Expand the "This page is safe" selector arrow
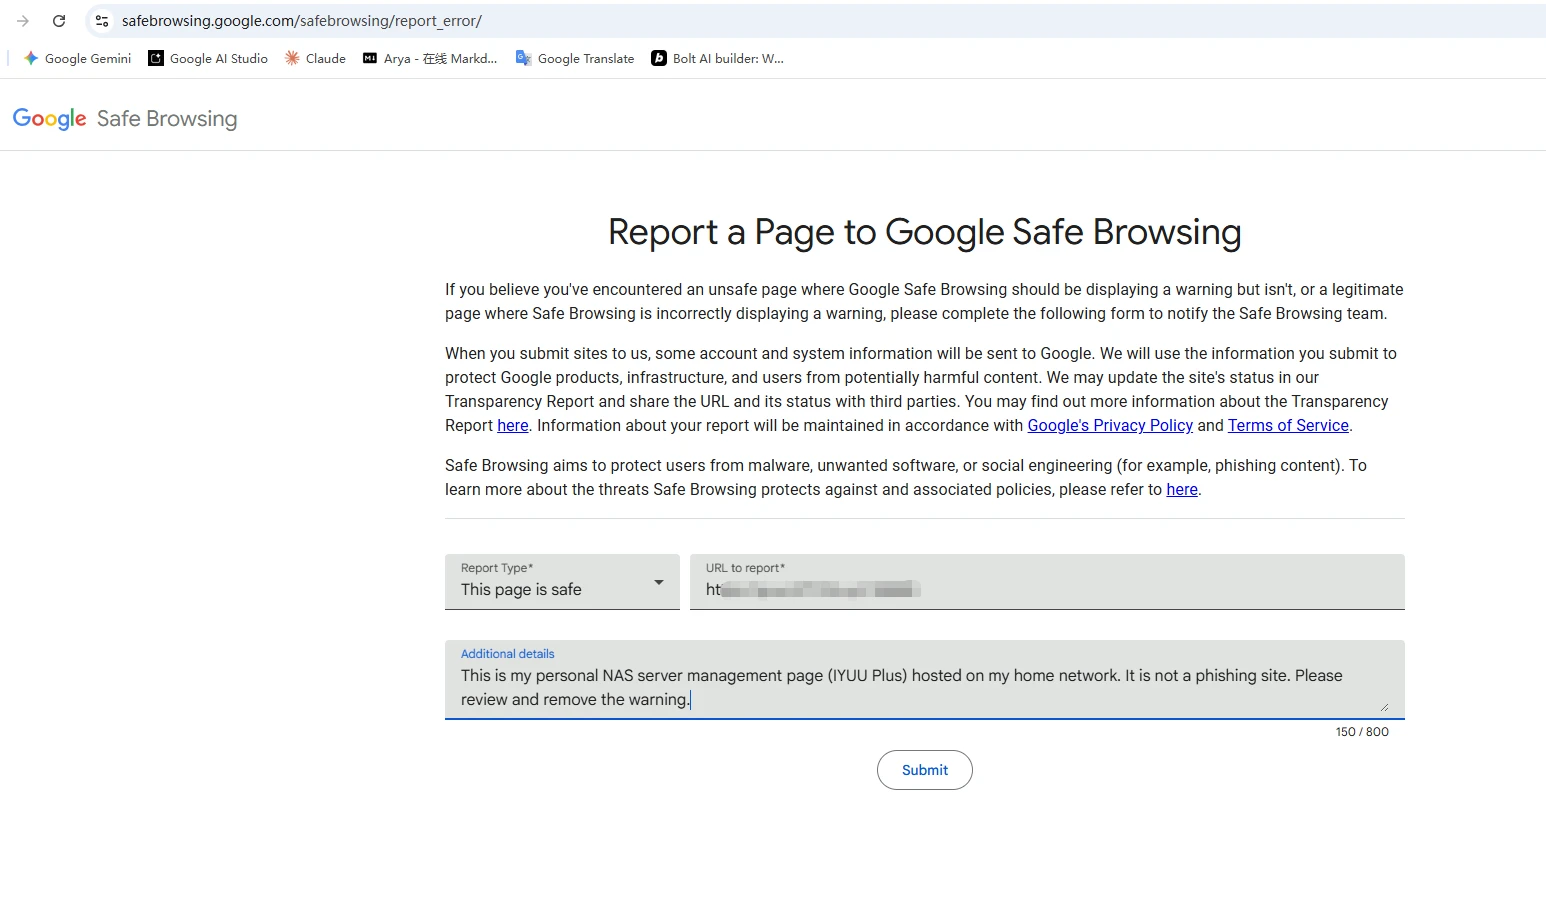The height and width of the screenshot is (920, 1546). point(658,582)
